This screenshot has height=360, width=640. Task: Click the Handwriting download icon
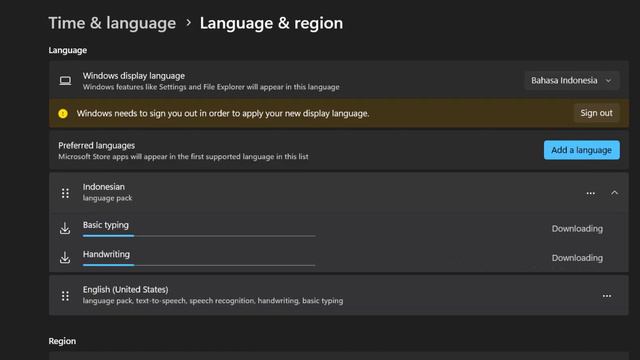65,258
